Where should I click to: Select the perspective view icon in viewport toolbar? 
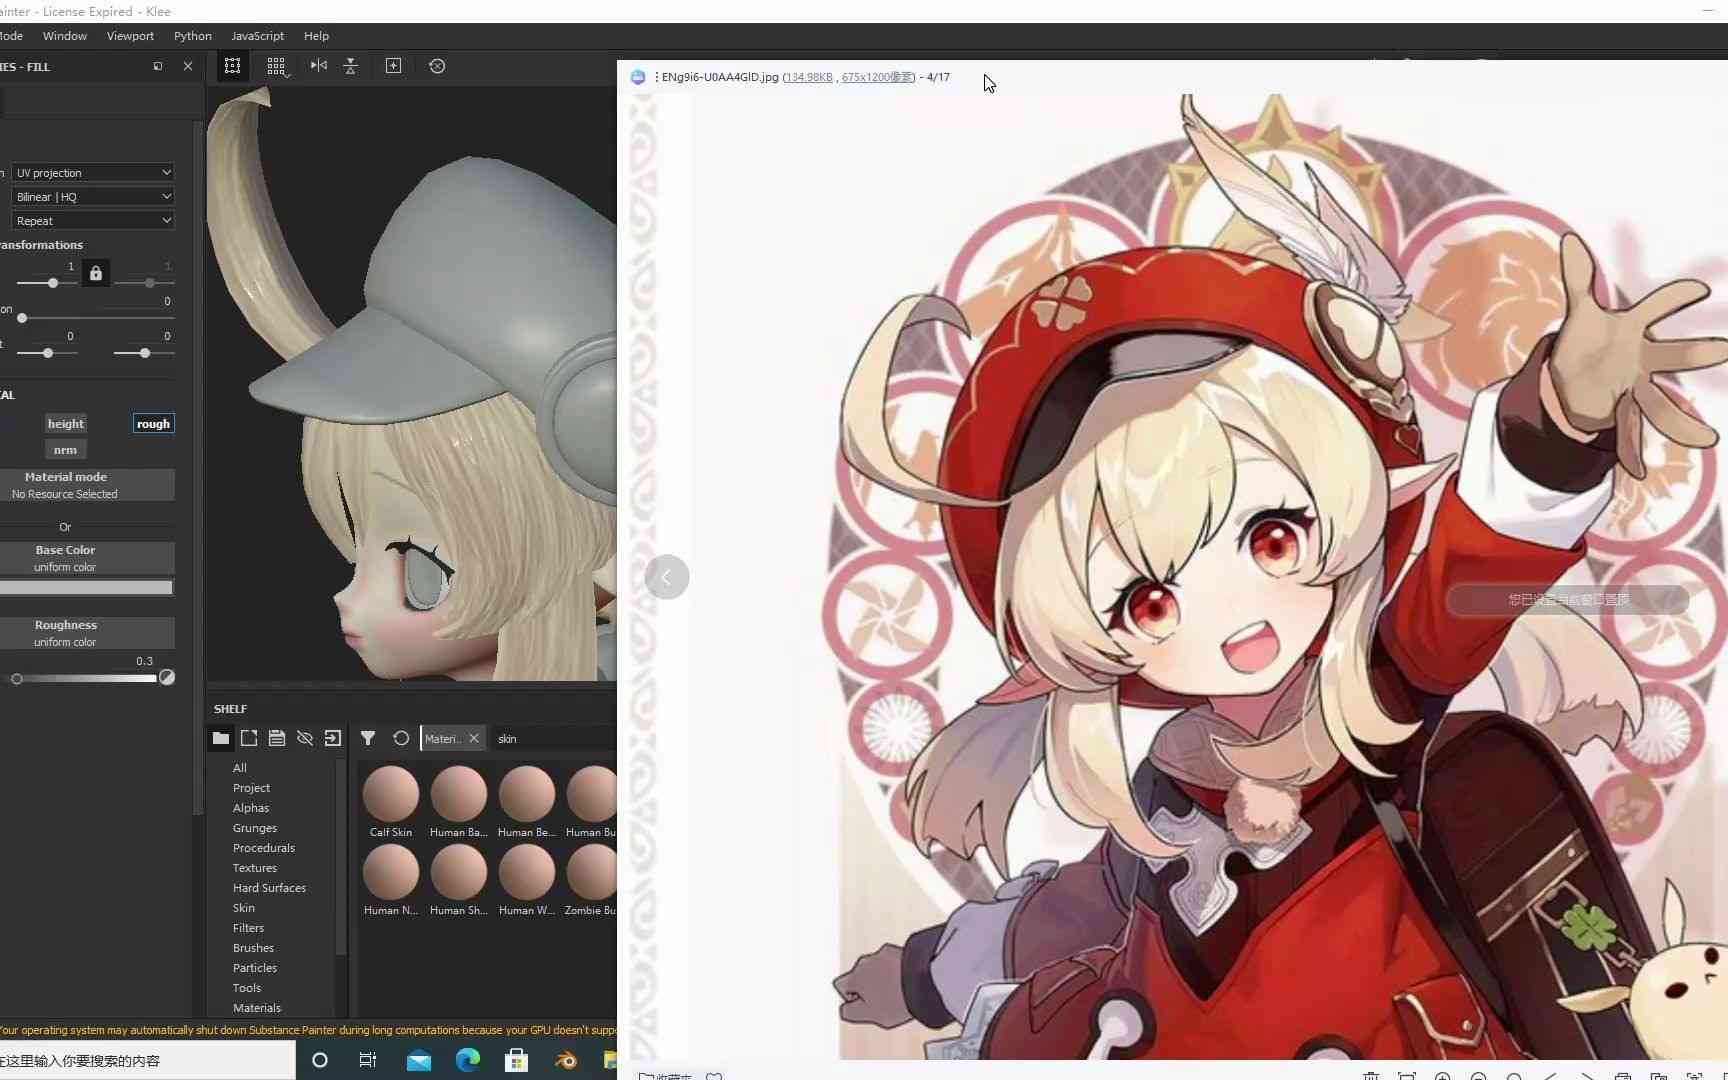click(x=232, y=66)
